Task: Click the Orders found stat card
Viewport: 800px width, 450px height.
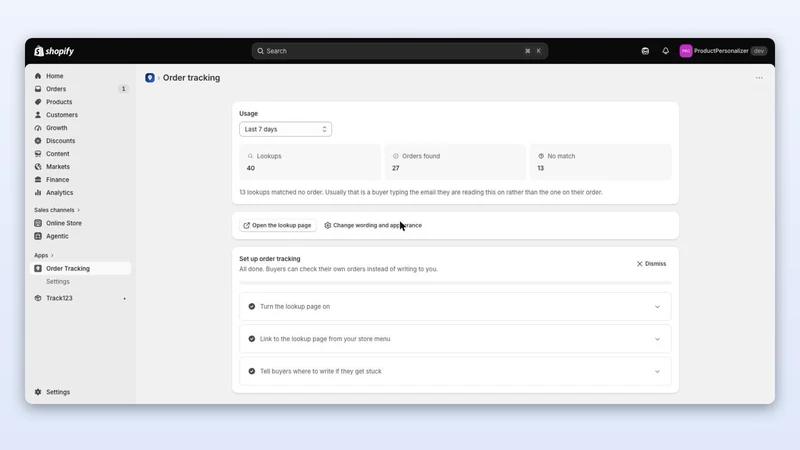Action: click(x=455, y=162)
